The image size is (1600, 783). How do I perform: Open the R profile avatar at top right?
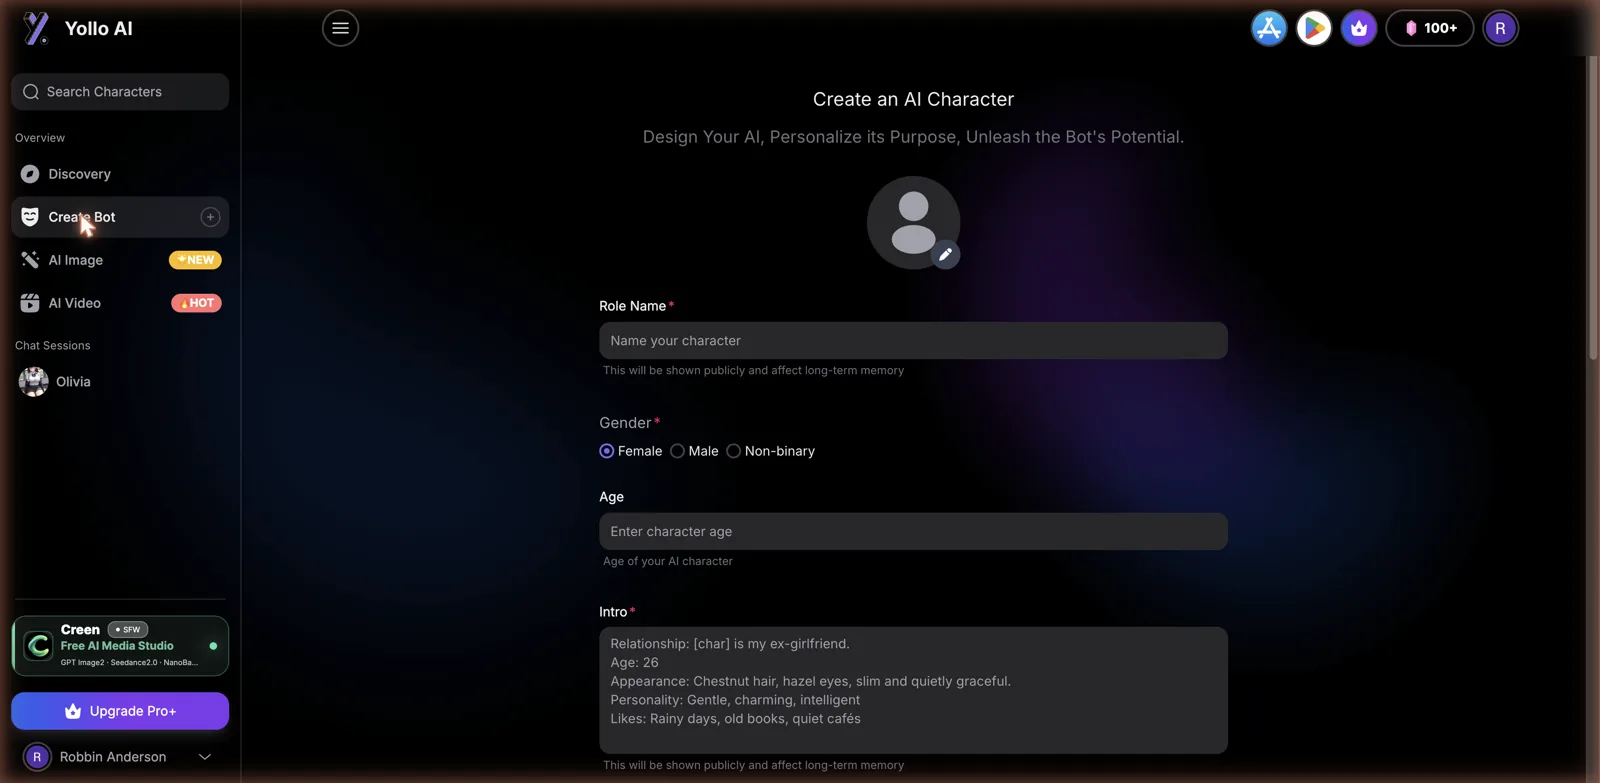point(1500,28)
